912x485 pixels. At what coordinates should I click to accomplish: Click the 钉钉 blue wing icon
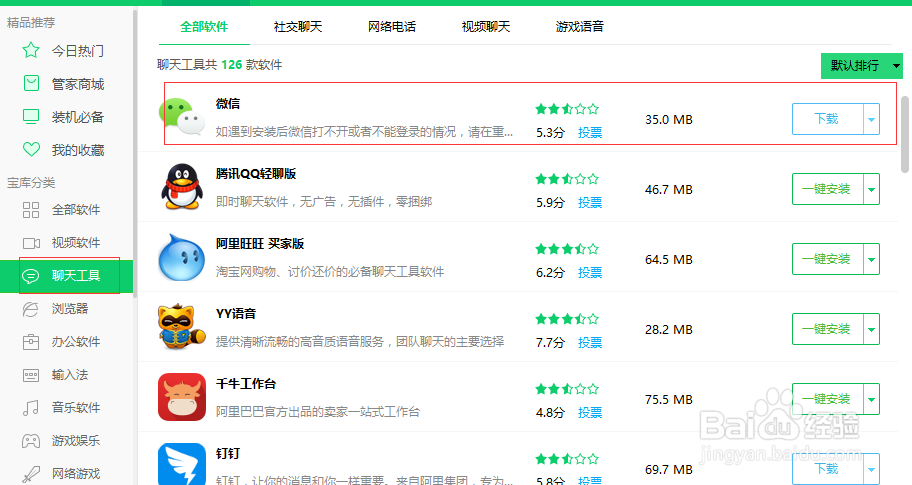point(182,464)
